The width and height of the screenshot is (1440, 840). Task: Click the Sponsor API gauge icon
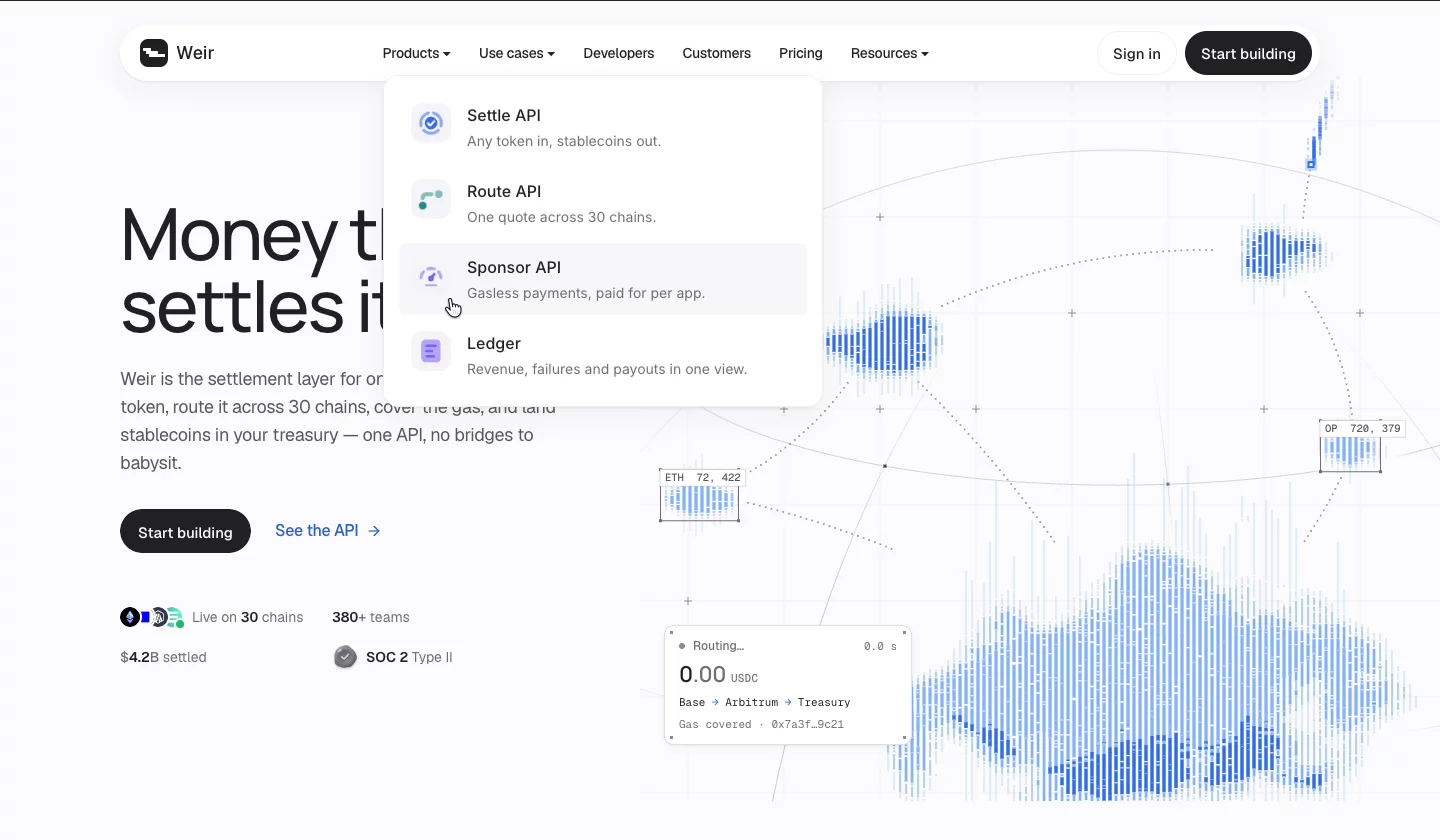pyautogui.click(x=431, y=275)
